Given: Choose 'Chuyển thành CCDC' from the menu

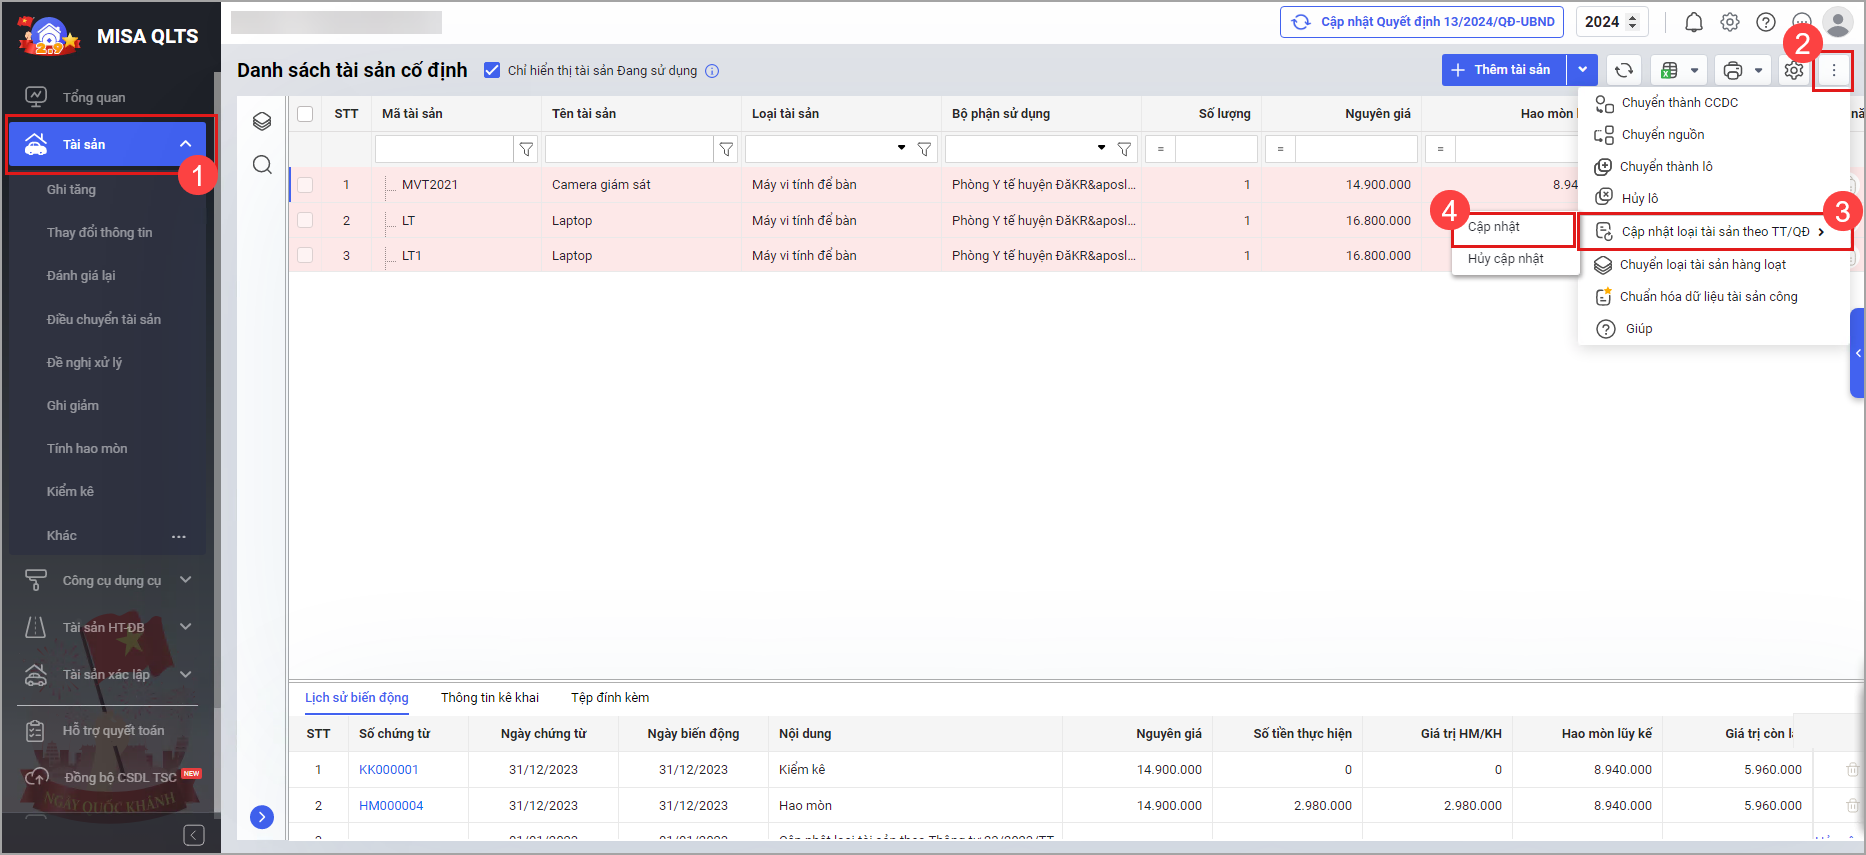Looking at the screenshot, I should 1679,103.
